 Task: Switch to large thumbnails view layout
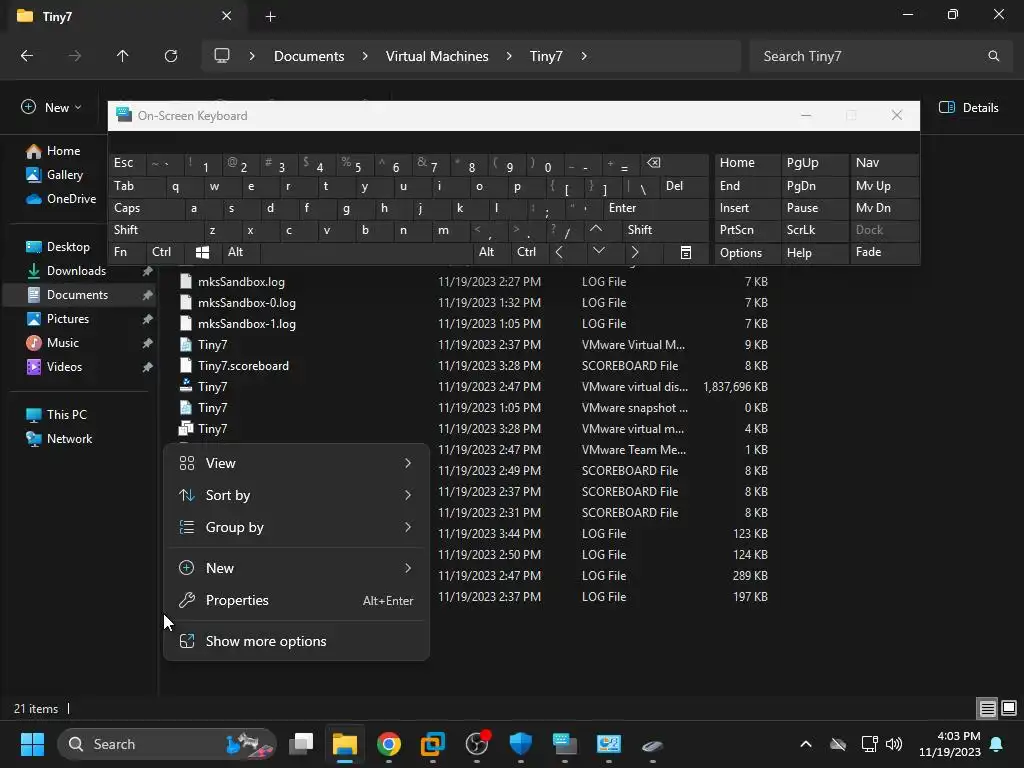pyautogui.click(x=1009, y=708)
